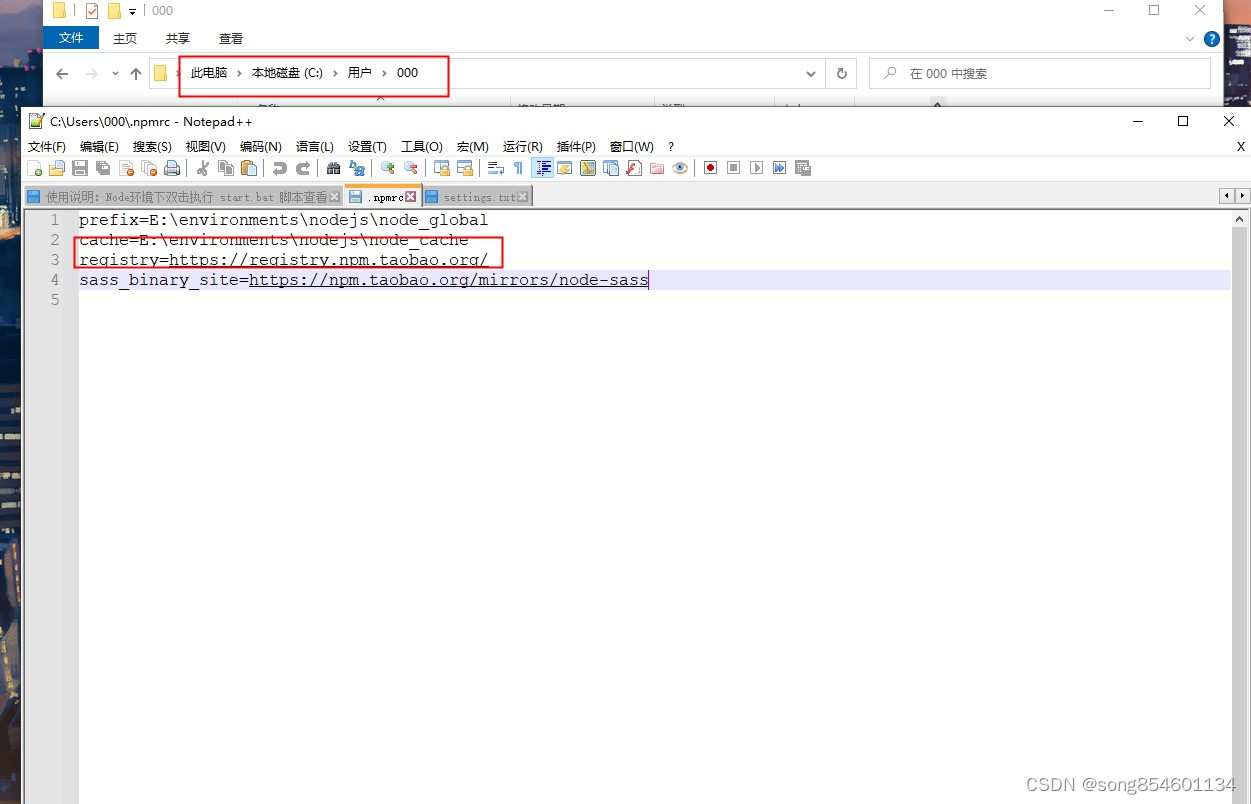Refresh the 000 folder view

pyautogui.click(x=841, y=73)
